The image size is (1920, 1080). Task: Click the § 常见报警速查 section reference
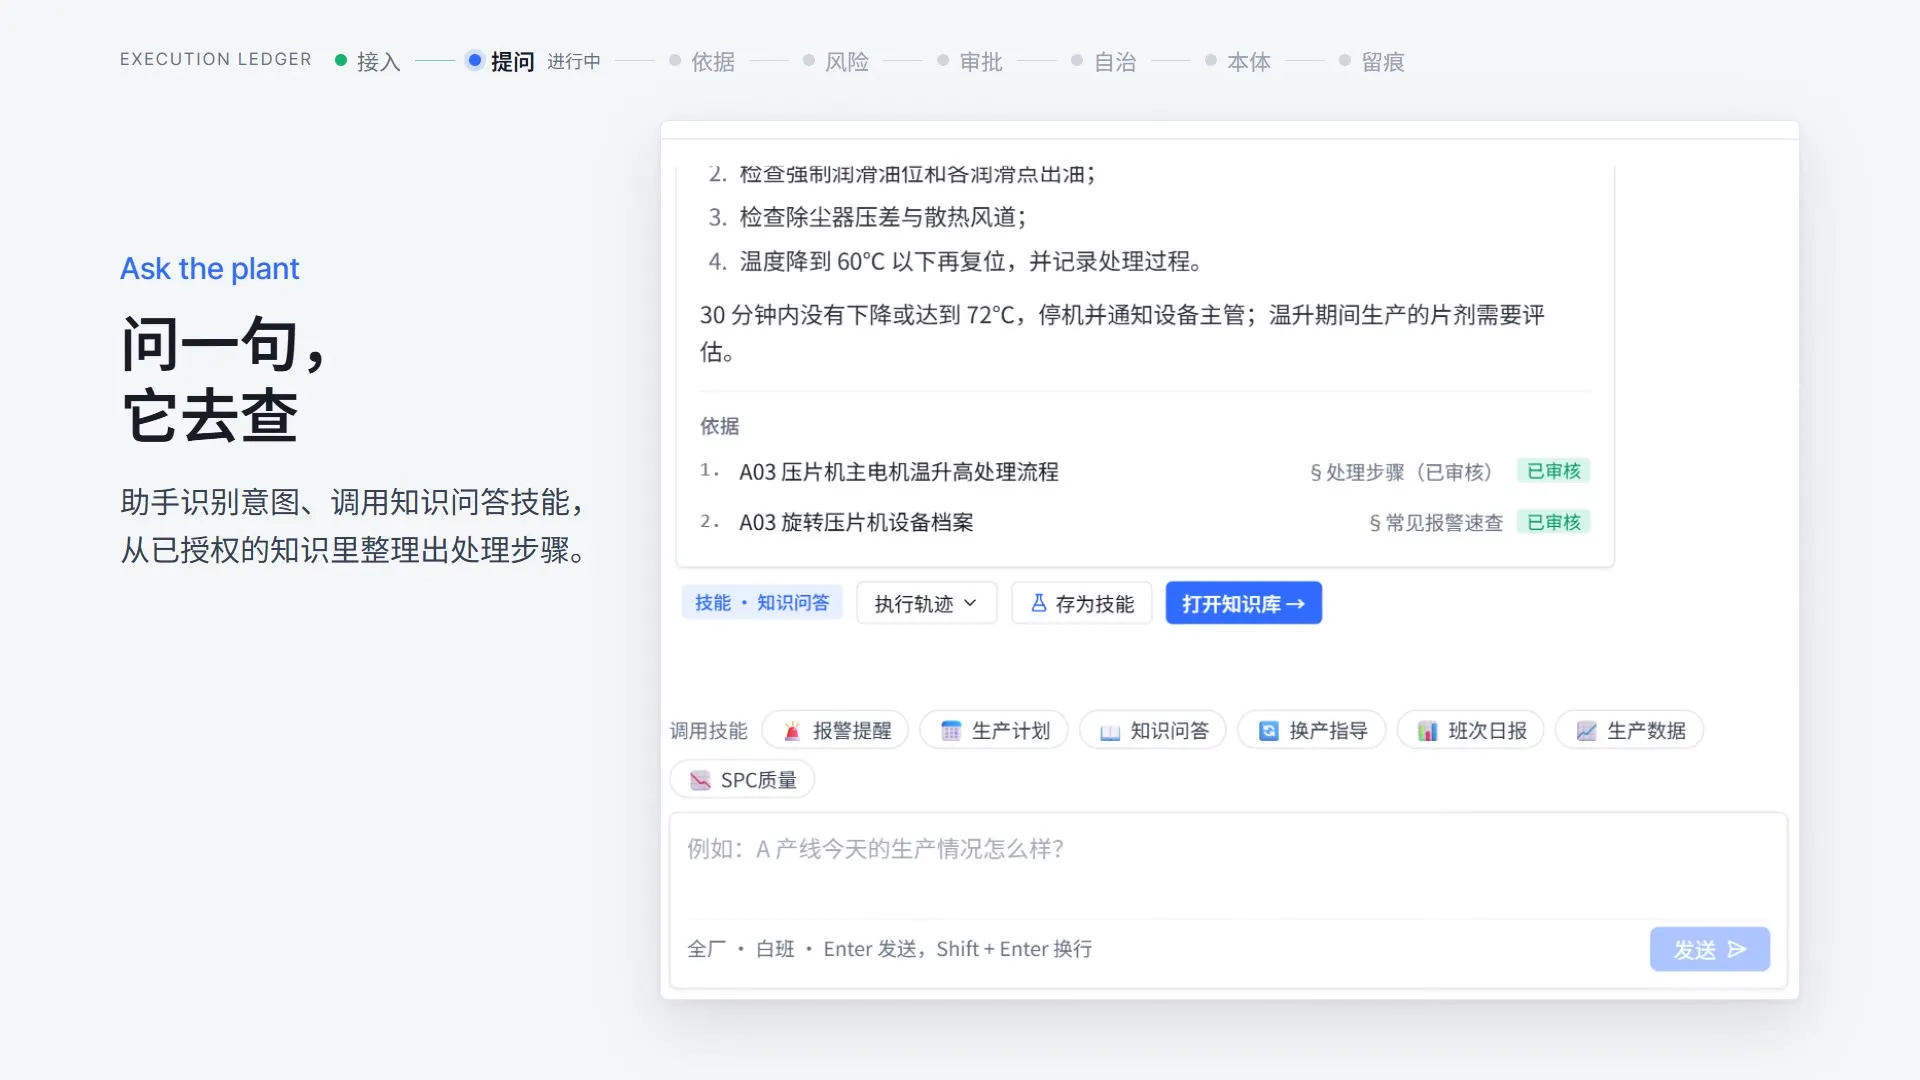tap(1436, 522)
